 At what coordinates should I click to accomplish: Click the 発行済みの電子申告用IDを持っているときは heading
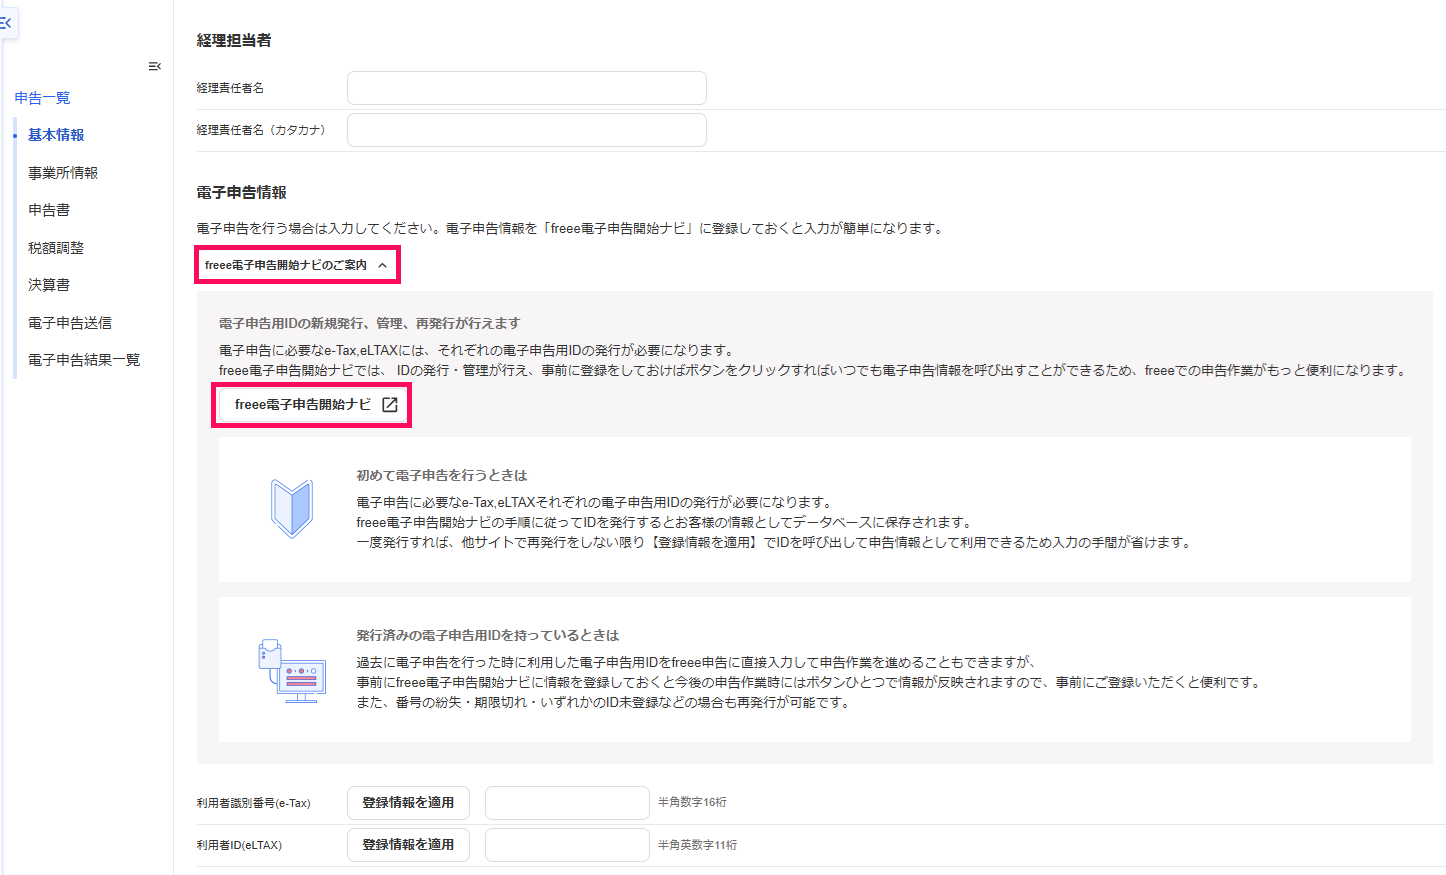coord(488,635)
